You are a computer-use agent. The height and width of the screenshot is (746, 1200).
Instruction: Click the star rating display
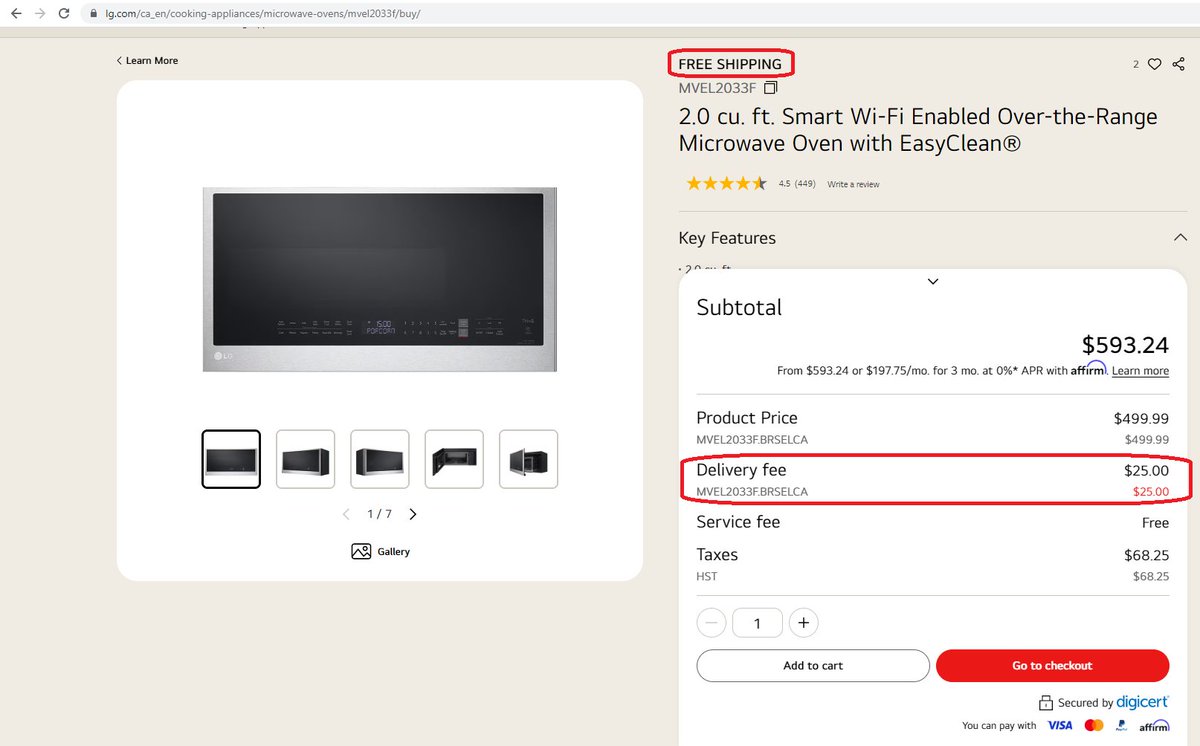726,184
